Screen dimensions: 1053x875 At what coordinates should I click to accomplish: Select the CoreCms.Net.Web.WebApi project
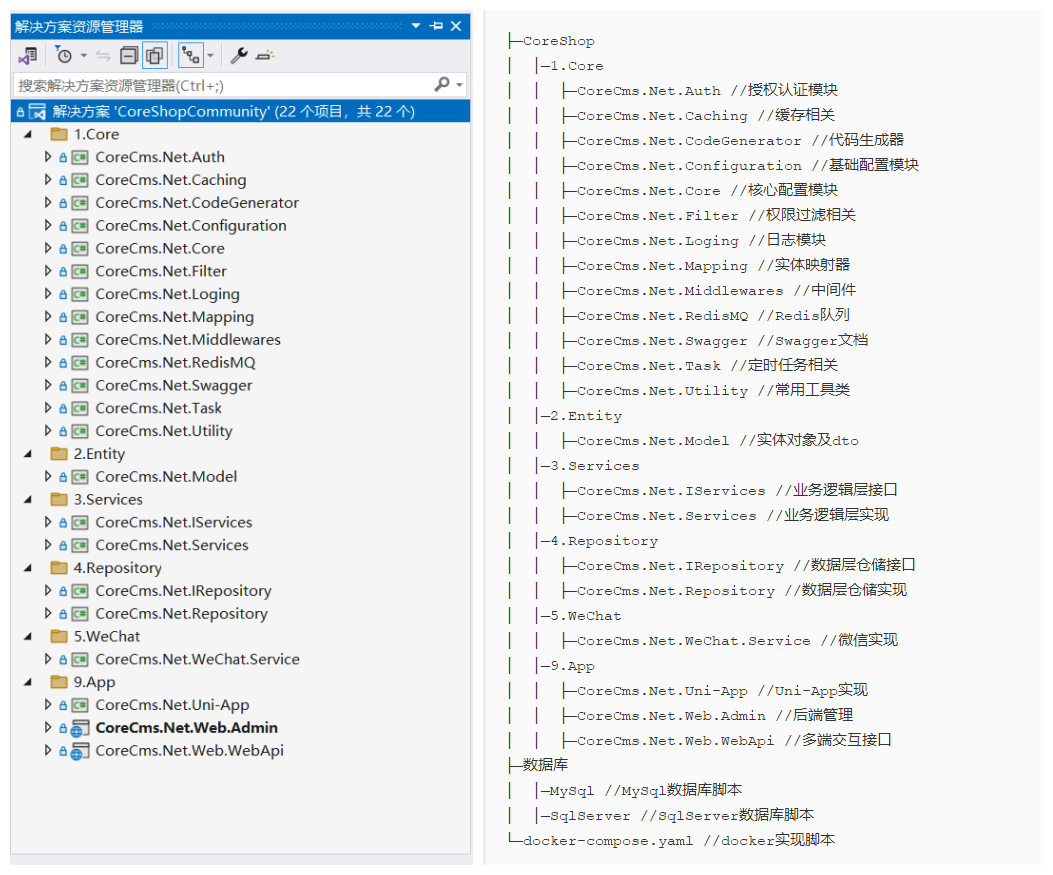(x=189, y=751)
